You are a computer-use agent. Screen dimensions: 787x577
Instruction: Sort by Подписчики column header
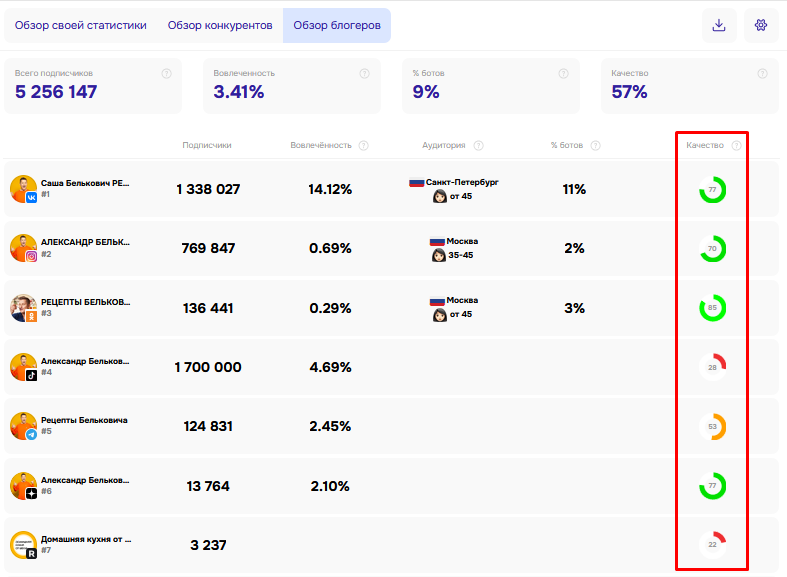pyautogui.click(x=207, y=146)
